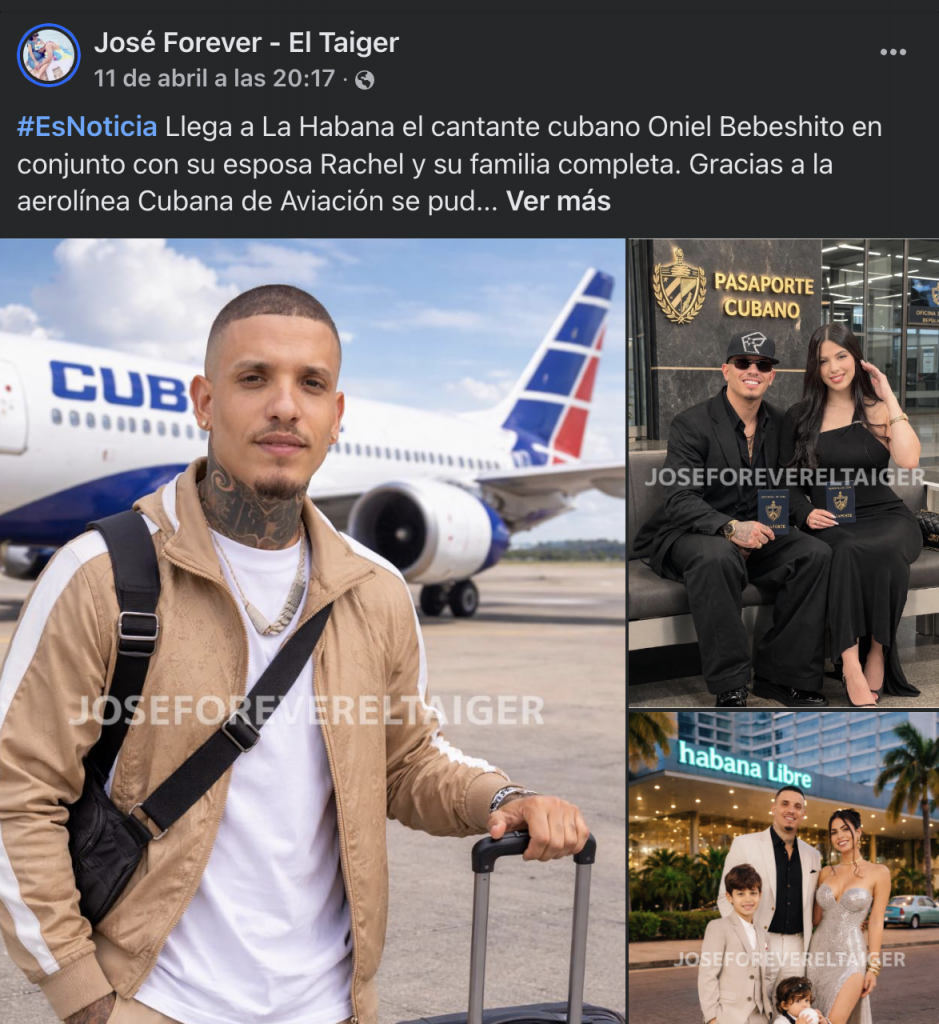Click the blue passport held by woman
This screenshot has height=1024, width=939.
point(841,503)
